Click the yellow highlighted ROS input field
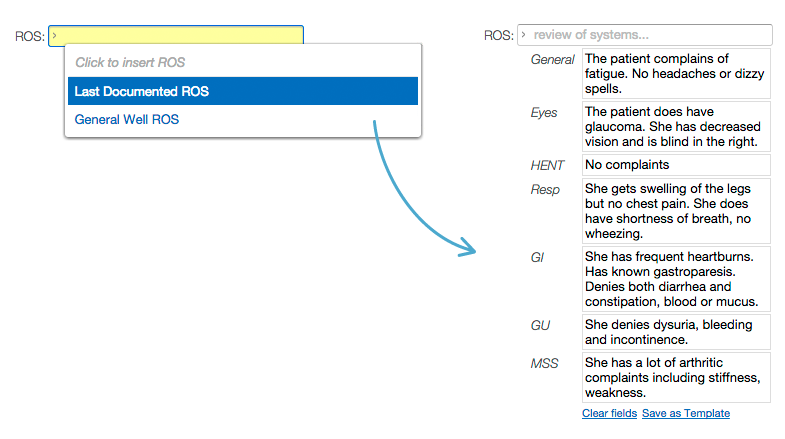The height and width of the screenshot is (439, 785). [176, 36]
